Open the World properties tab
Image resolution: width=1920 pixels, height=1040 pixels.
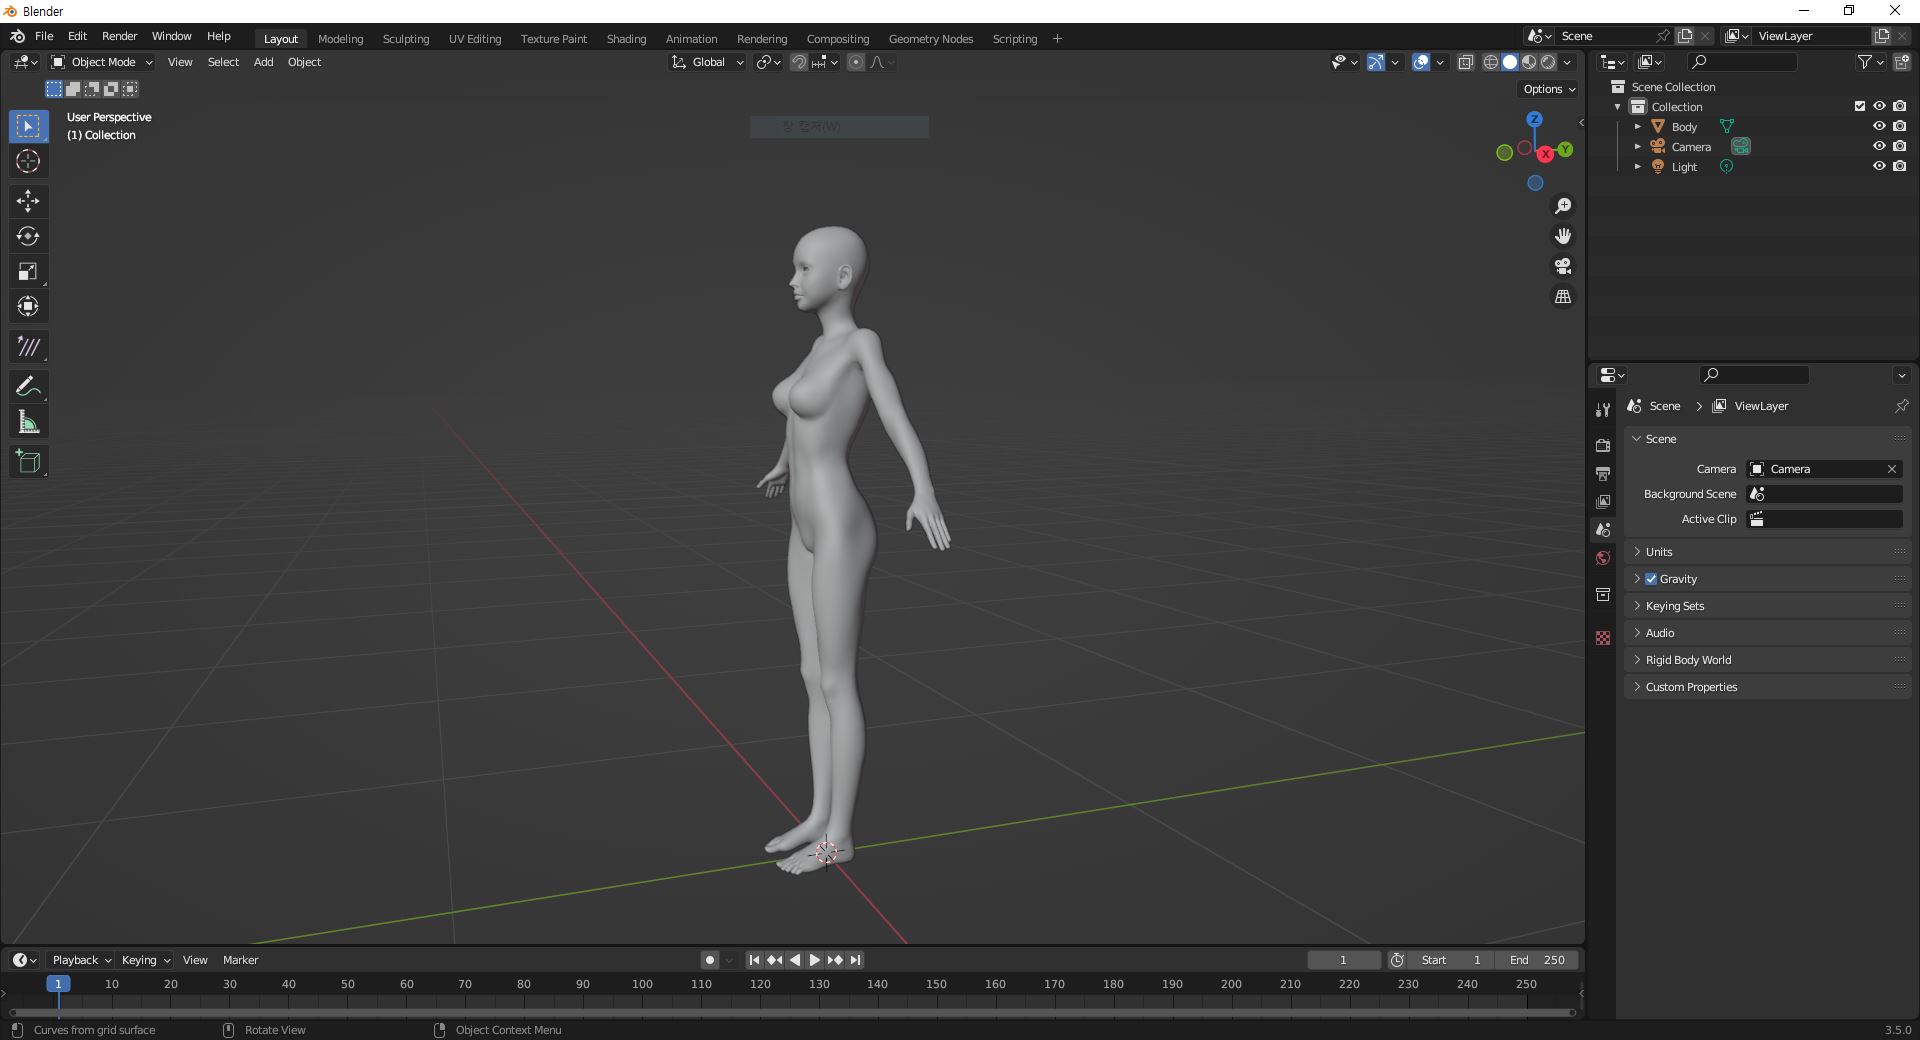pyautogui.click(x=1603, y=558)
